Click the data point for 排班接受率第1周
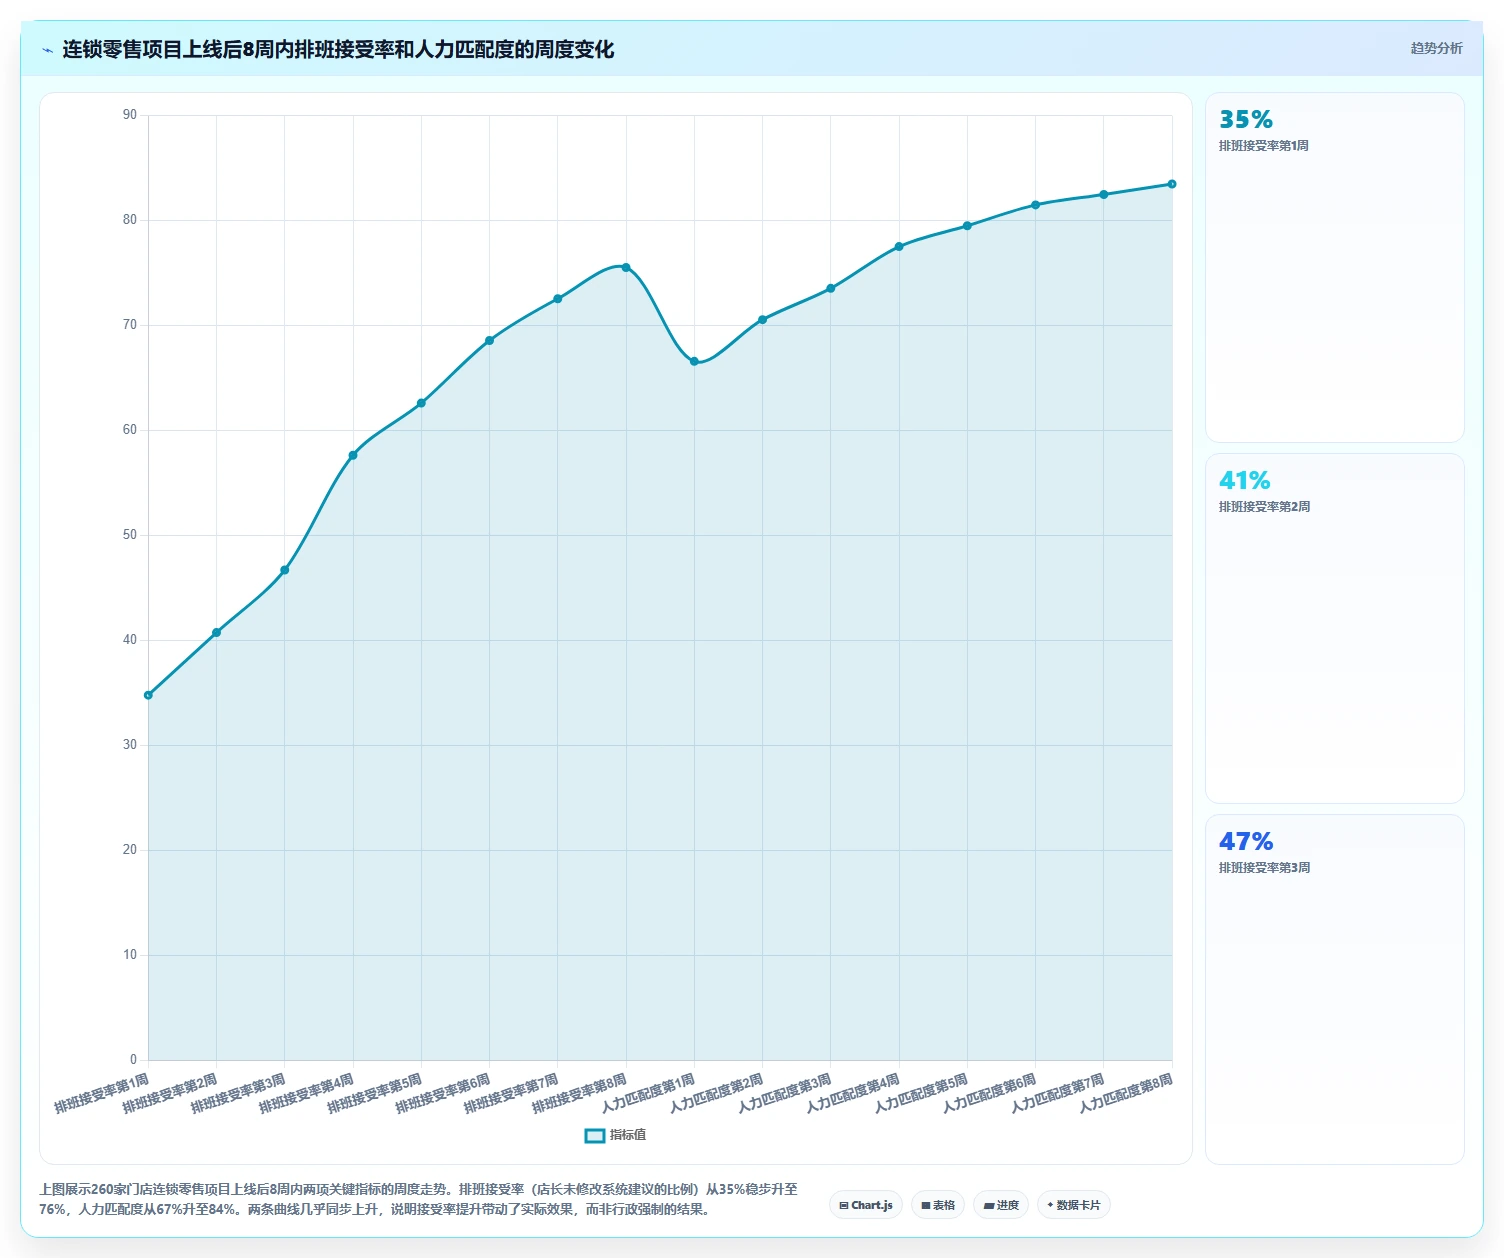Image resolution: width=1504 pixels, height=1258 pixels. [148, 695]
